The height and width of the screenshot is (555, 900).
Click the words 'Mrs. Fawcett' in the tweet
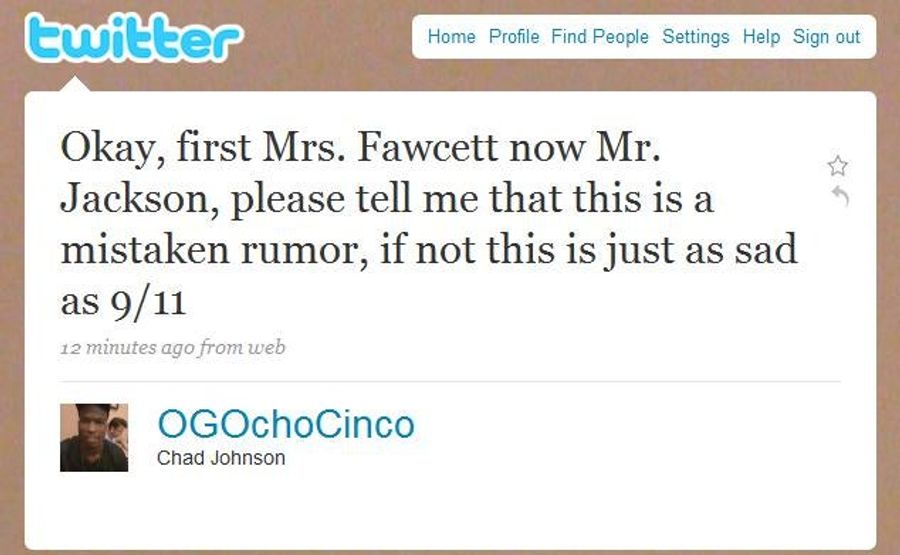pos(380,148)
